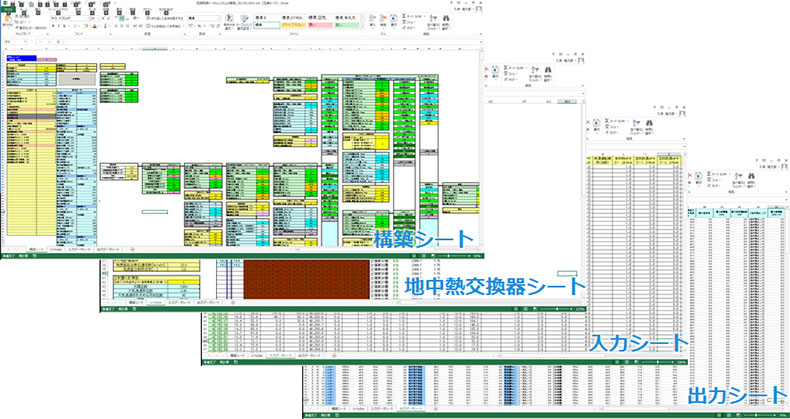The image size is (790, 419).
Task: Click the Paste icon in the main ribbon
Action: [9, 20]
